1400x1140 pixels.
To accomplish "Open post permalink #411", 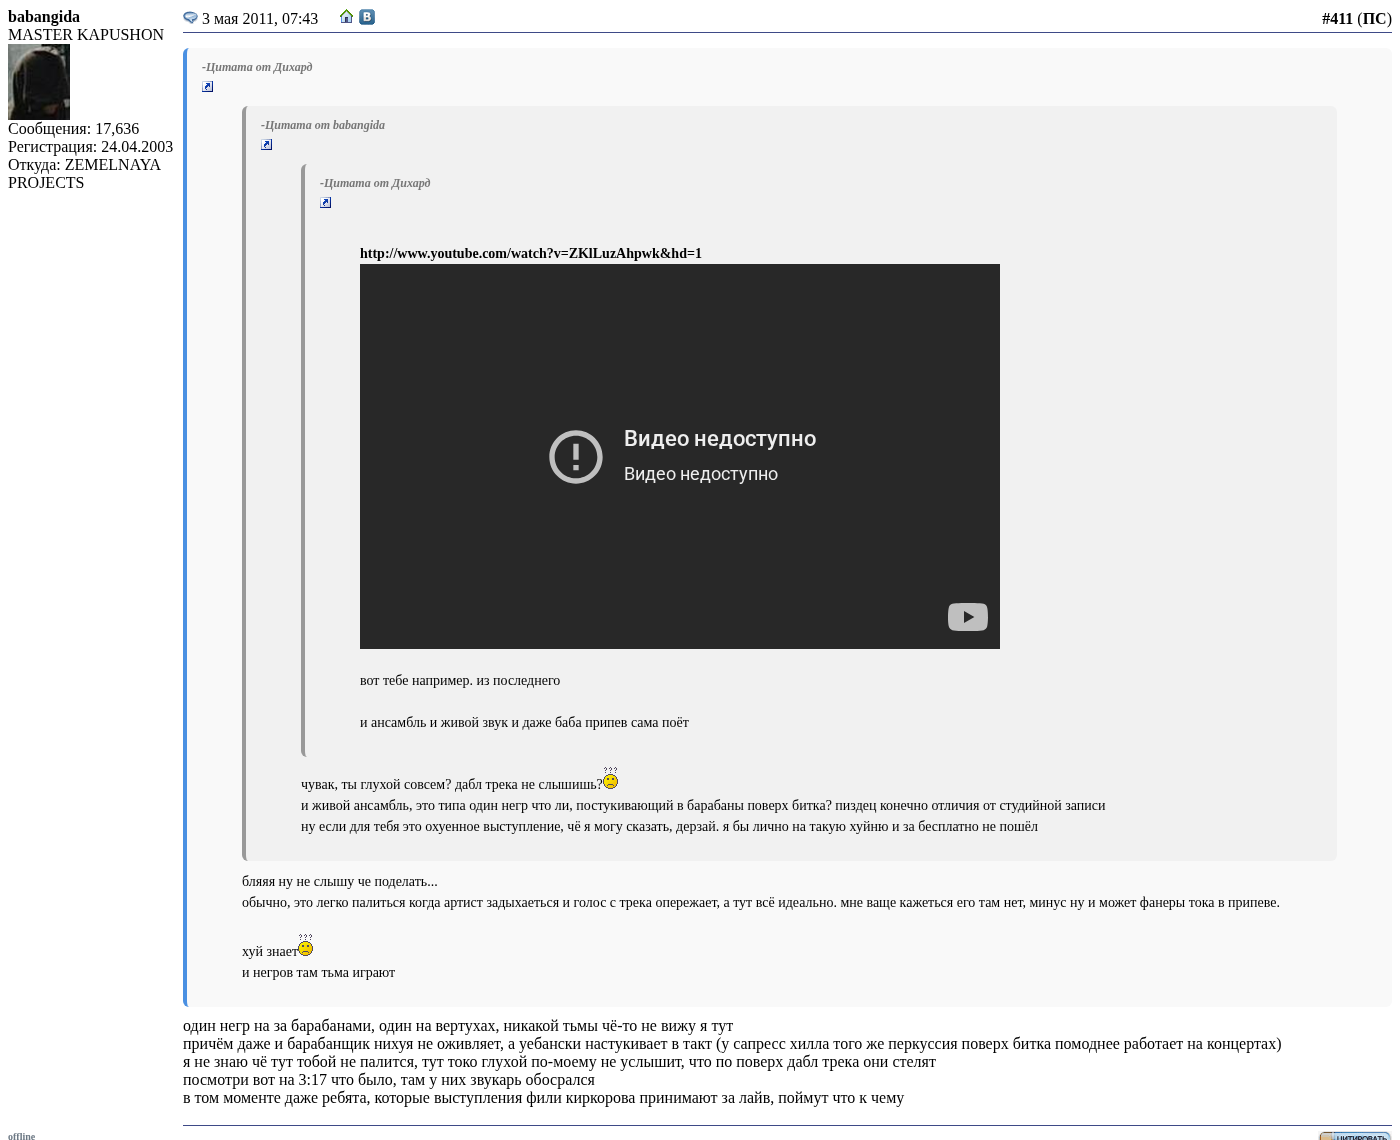I will point(1336,19).
